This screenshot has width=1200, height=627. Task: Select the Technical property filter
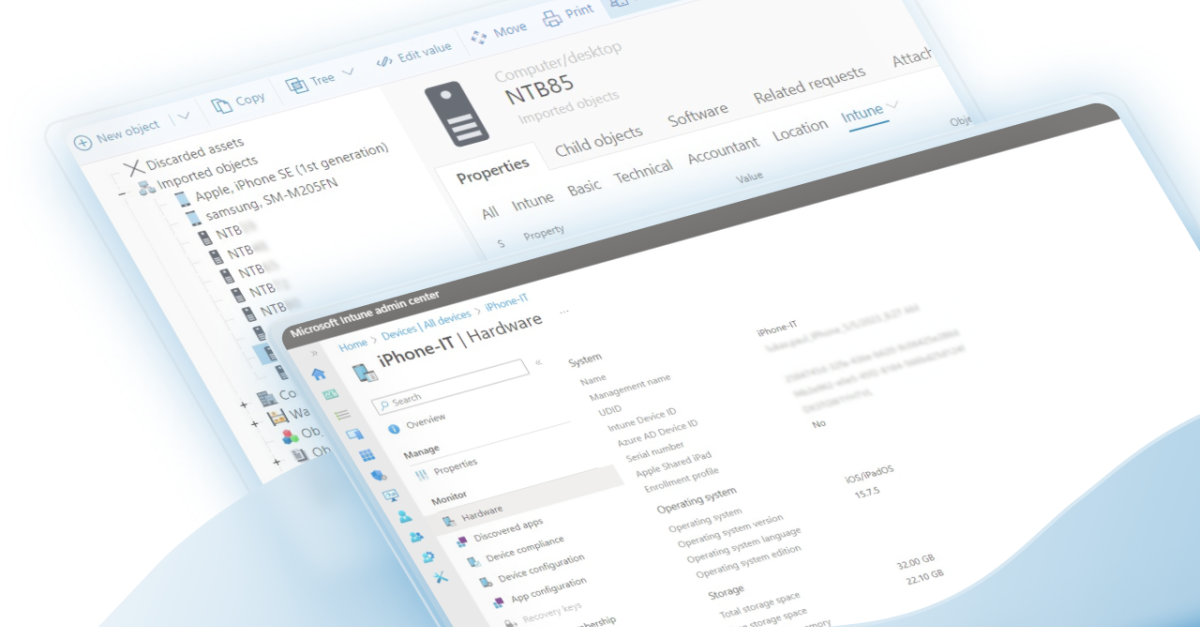643,172
